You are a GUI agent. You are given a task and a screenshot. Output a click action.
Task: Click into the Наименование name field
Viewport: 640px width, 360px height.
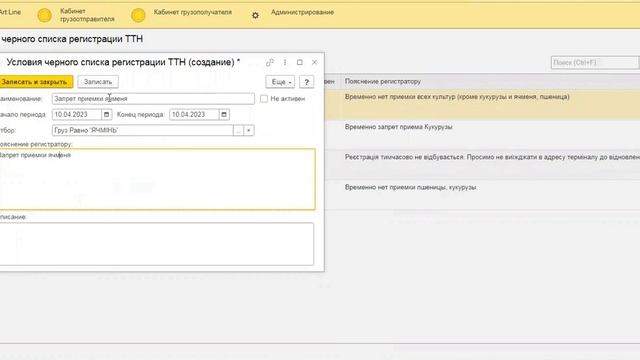[x=153, y=99]
